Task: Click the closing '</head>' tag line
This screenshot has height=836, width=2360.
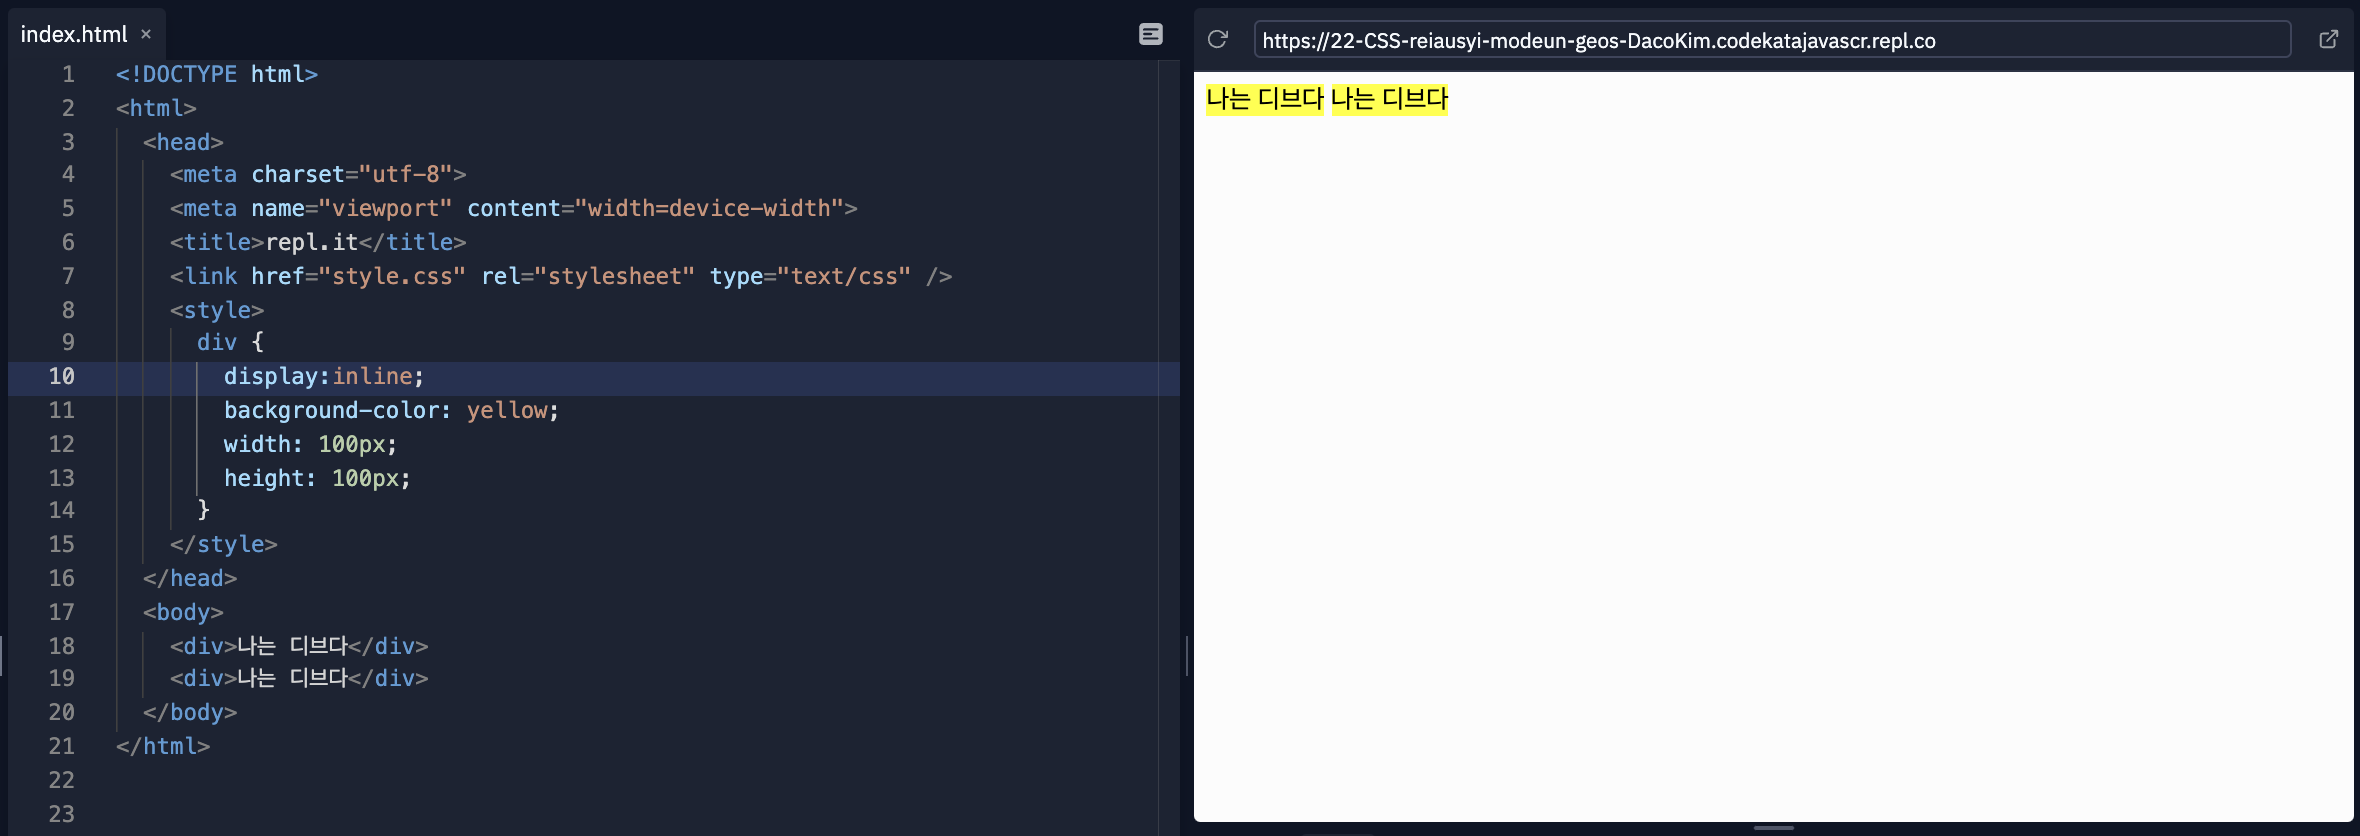Action: (x=190, y=578)
